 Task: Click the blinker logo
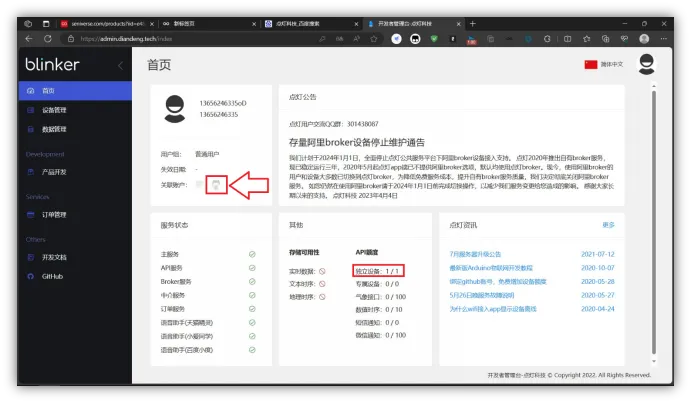pyautogui.click(x=52, y=64)
